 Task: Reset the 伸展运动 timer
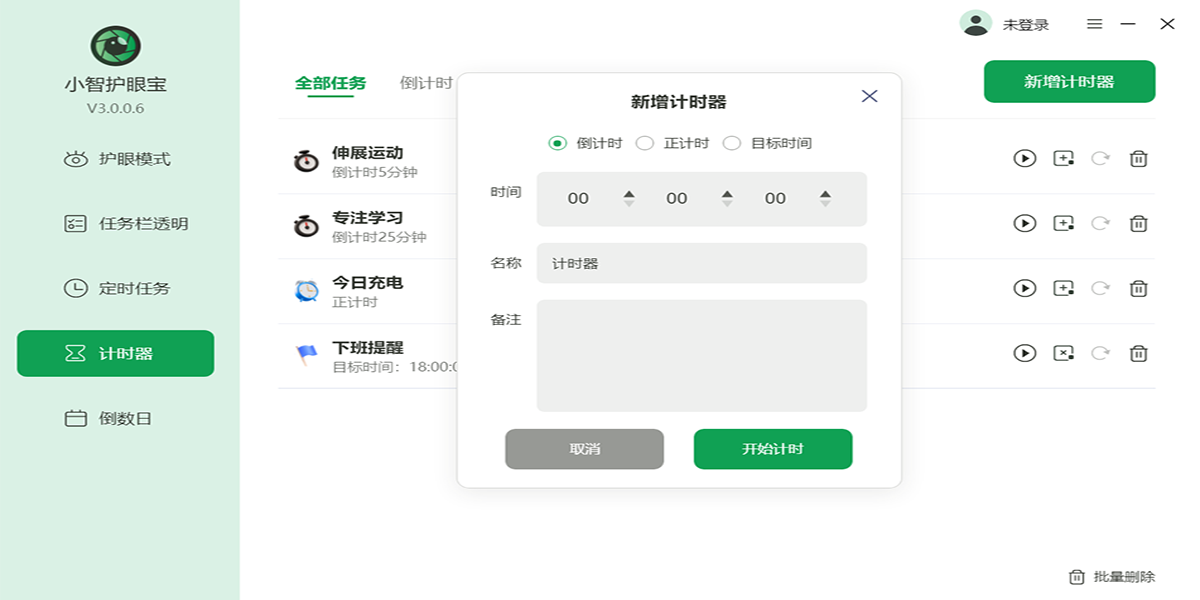point(1101,158)
